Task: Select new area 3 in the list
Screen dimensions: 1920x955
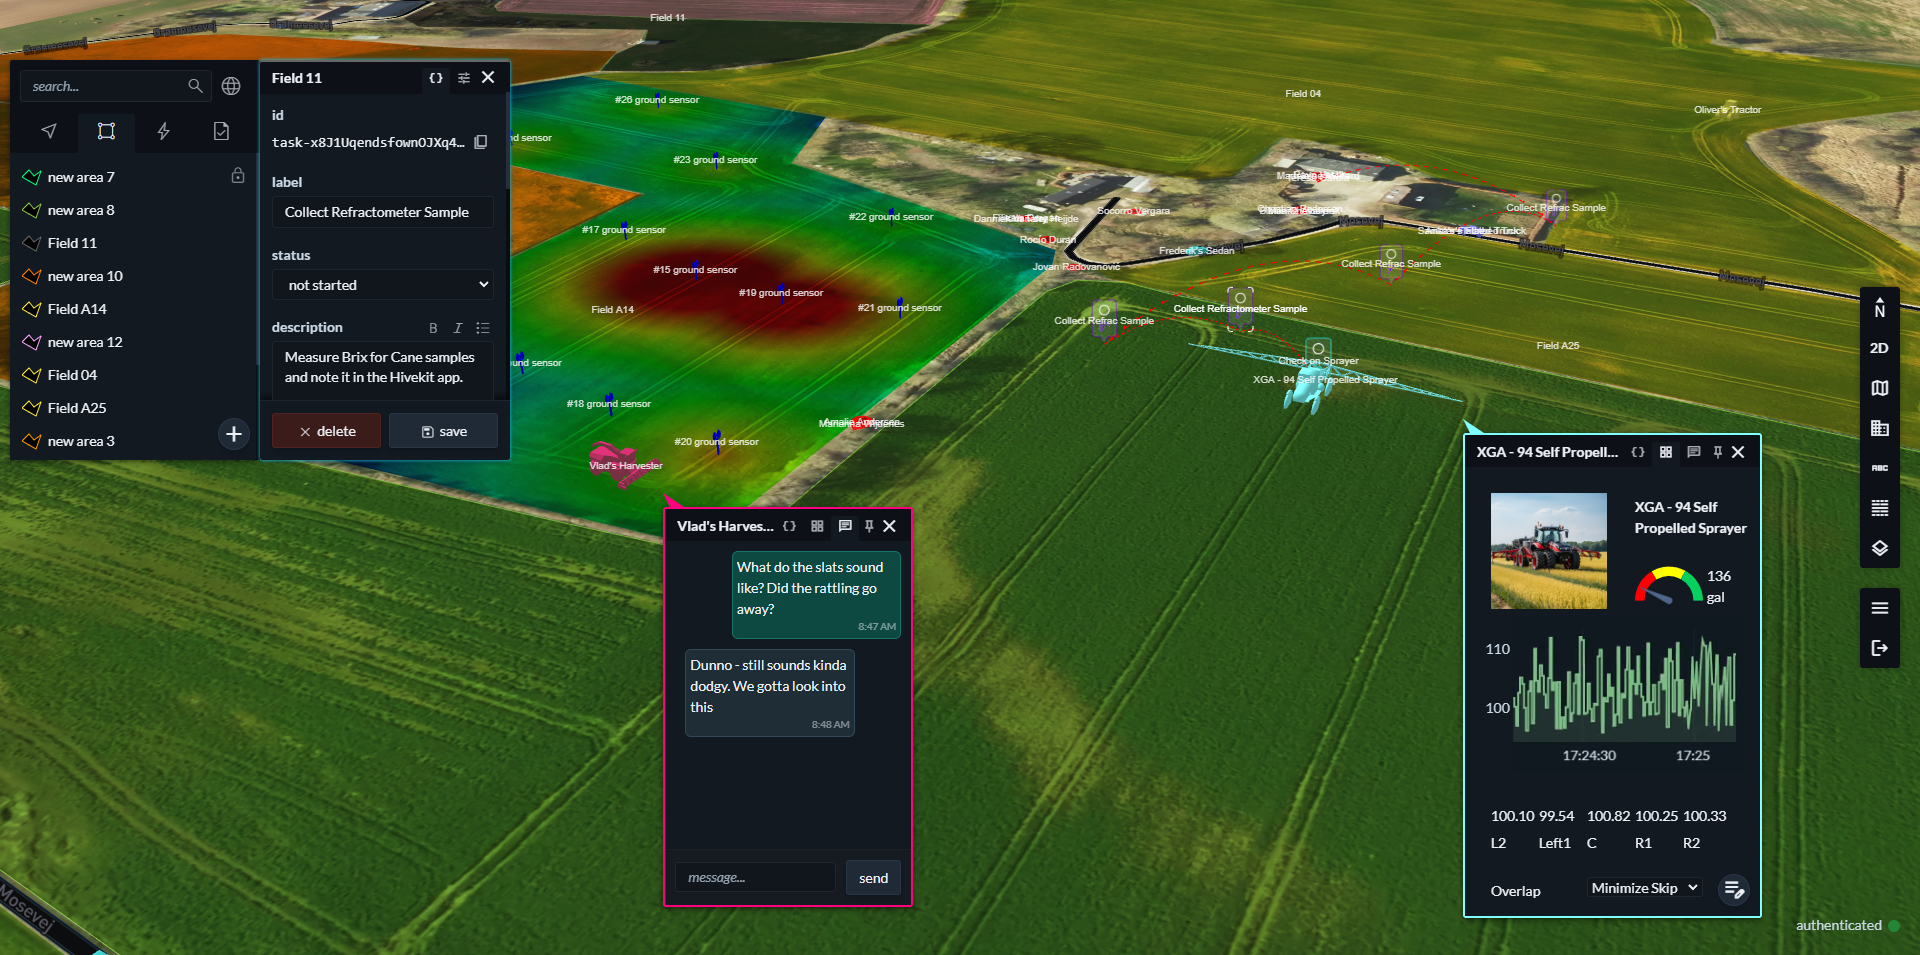Action: click(x=81, y=441)
